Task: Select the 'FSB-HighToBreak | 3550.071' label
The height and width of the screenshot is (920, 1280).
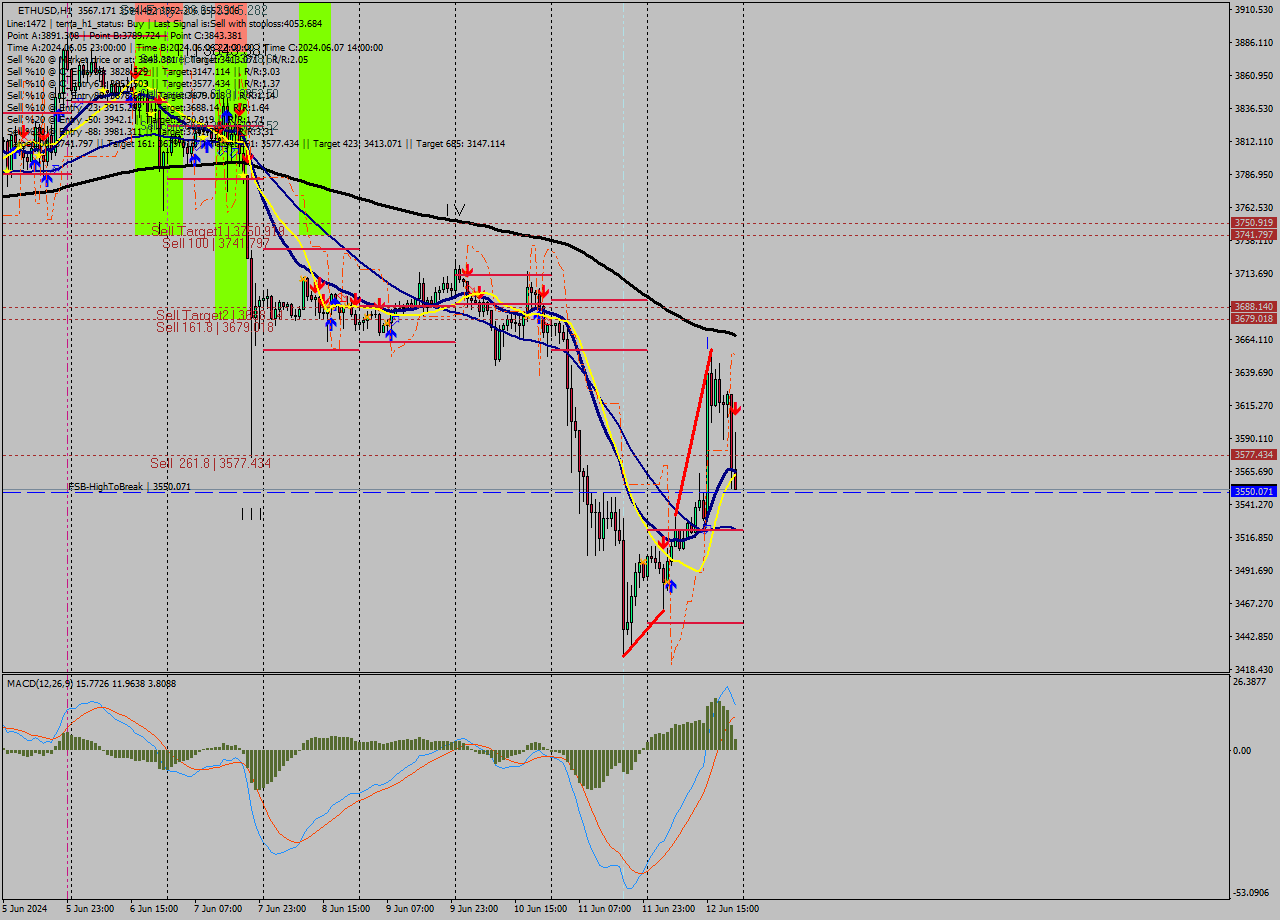Action: pos(129,486)
